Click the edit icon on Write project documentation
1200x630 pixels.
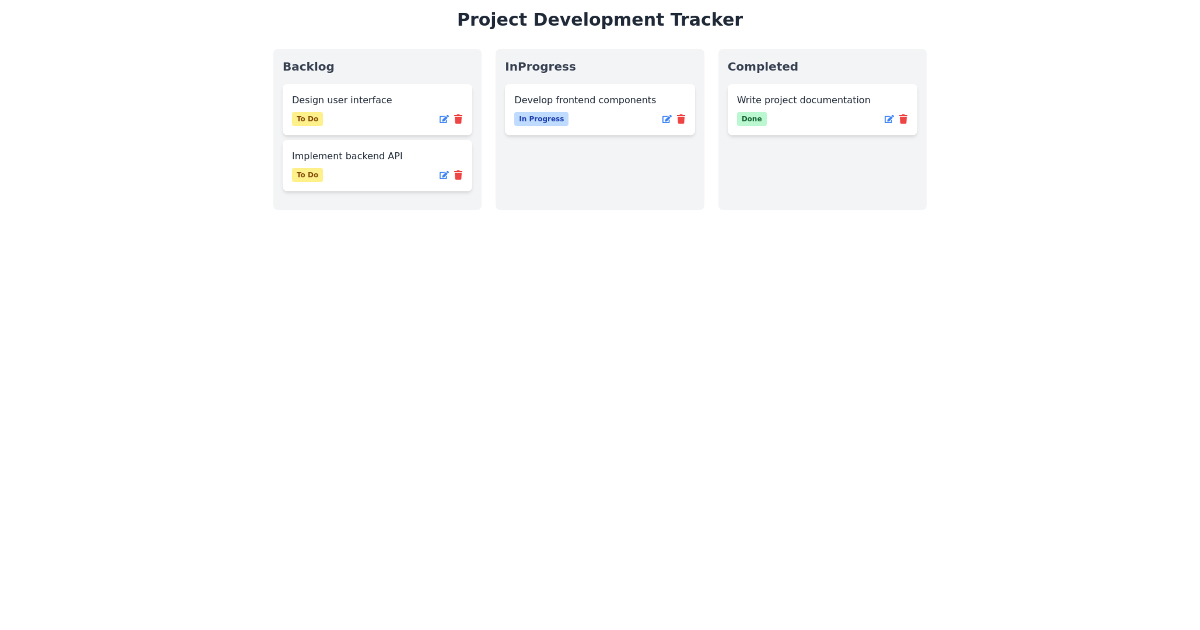click(888, 119)
